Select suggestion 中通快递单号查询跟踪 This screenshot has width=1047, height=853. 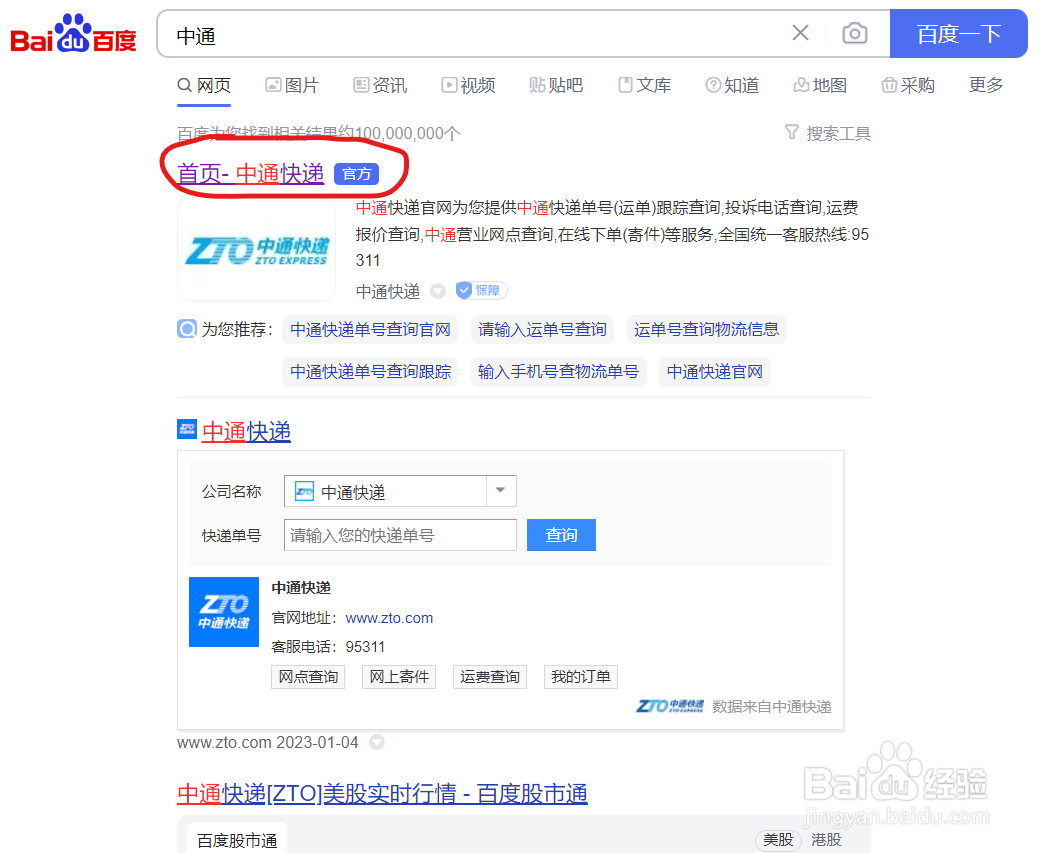(371, 372)
